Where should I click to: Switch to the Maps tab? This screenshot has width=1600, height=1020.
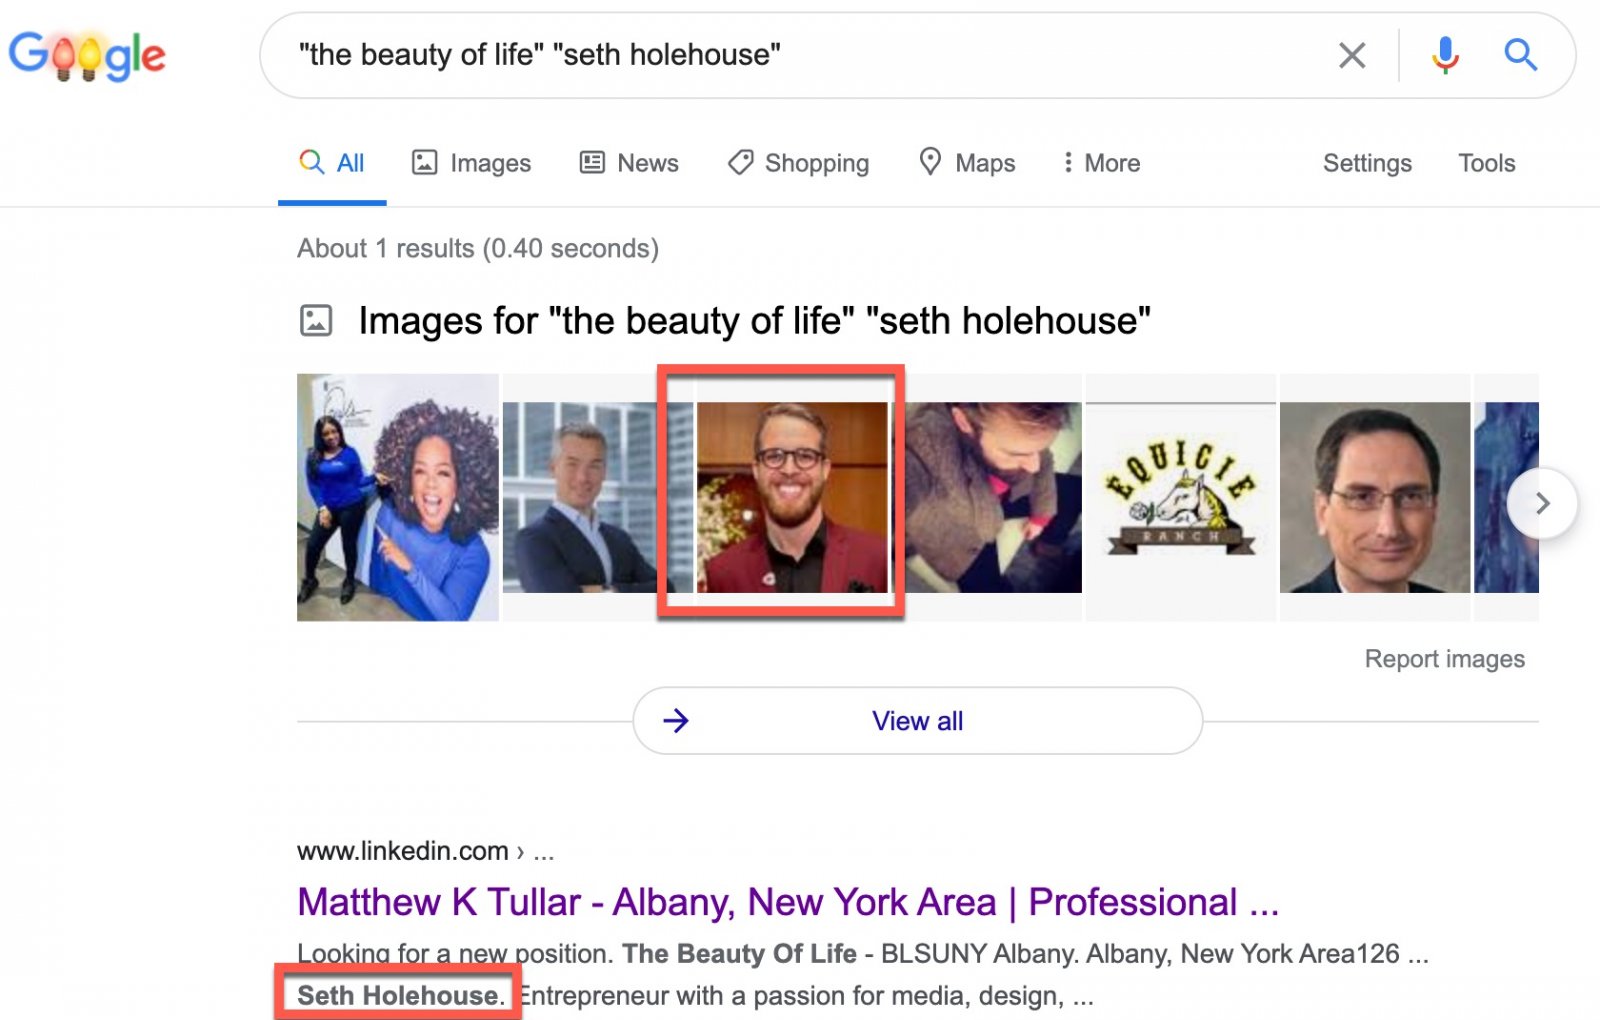967,163
